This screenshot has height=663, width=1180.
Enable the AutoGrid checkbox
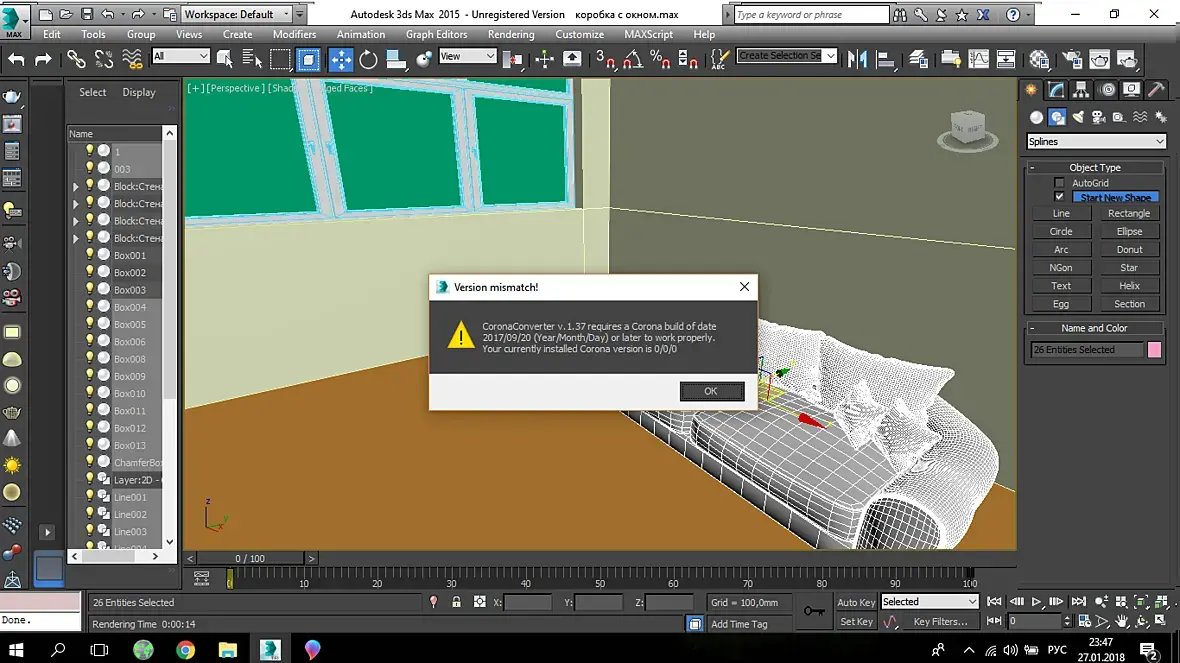(x=1060, y=183)
